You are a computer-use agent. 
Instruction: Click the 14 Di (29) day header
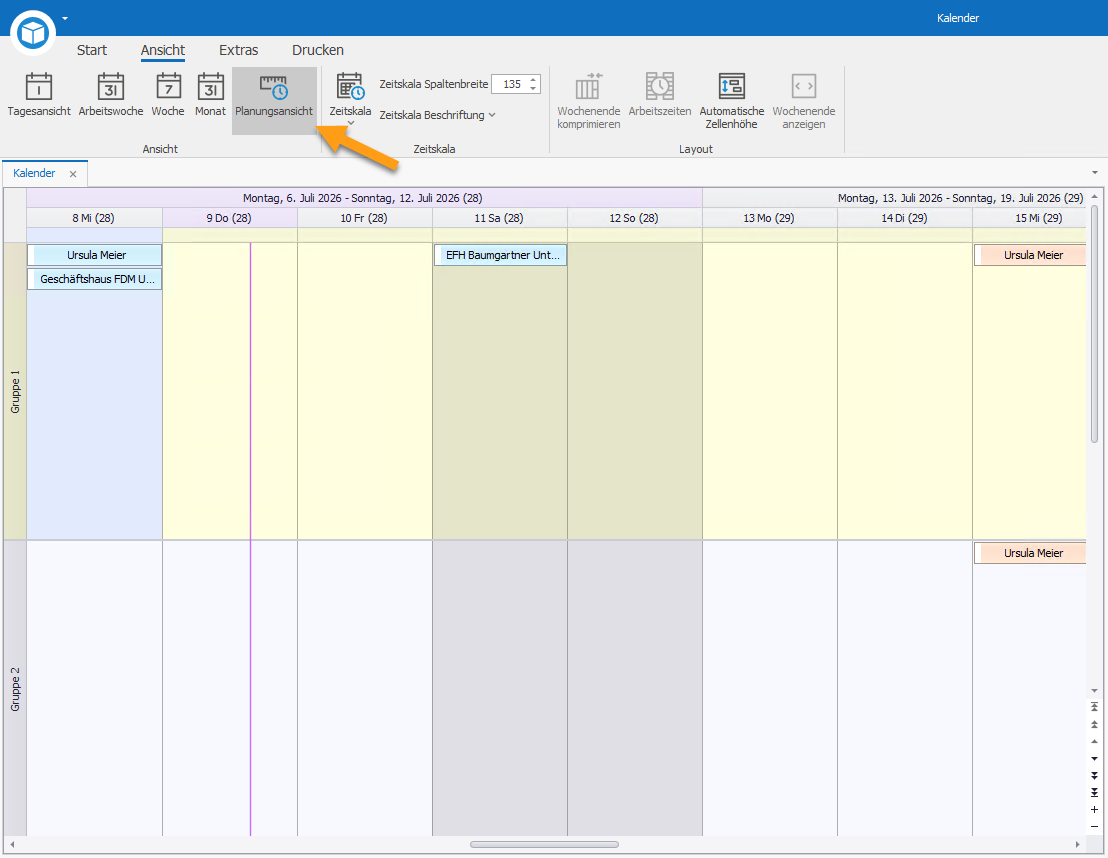pyautogui.click(x=904, y=218)
